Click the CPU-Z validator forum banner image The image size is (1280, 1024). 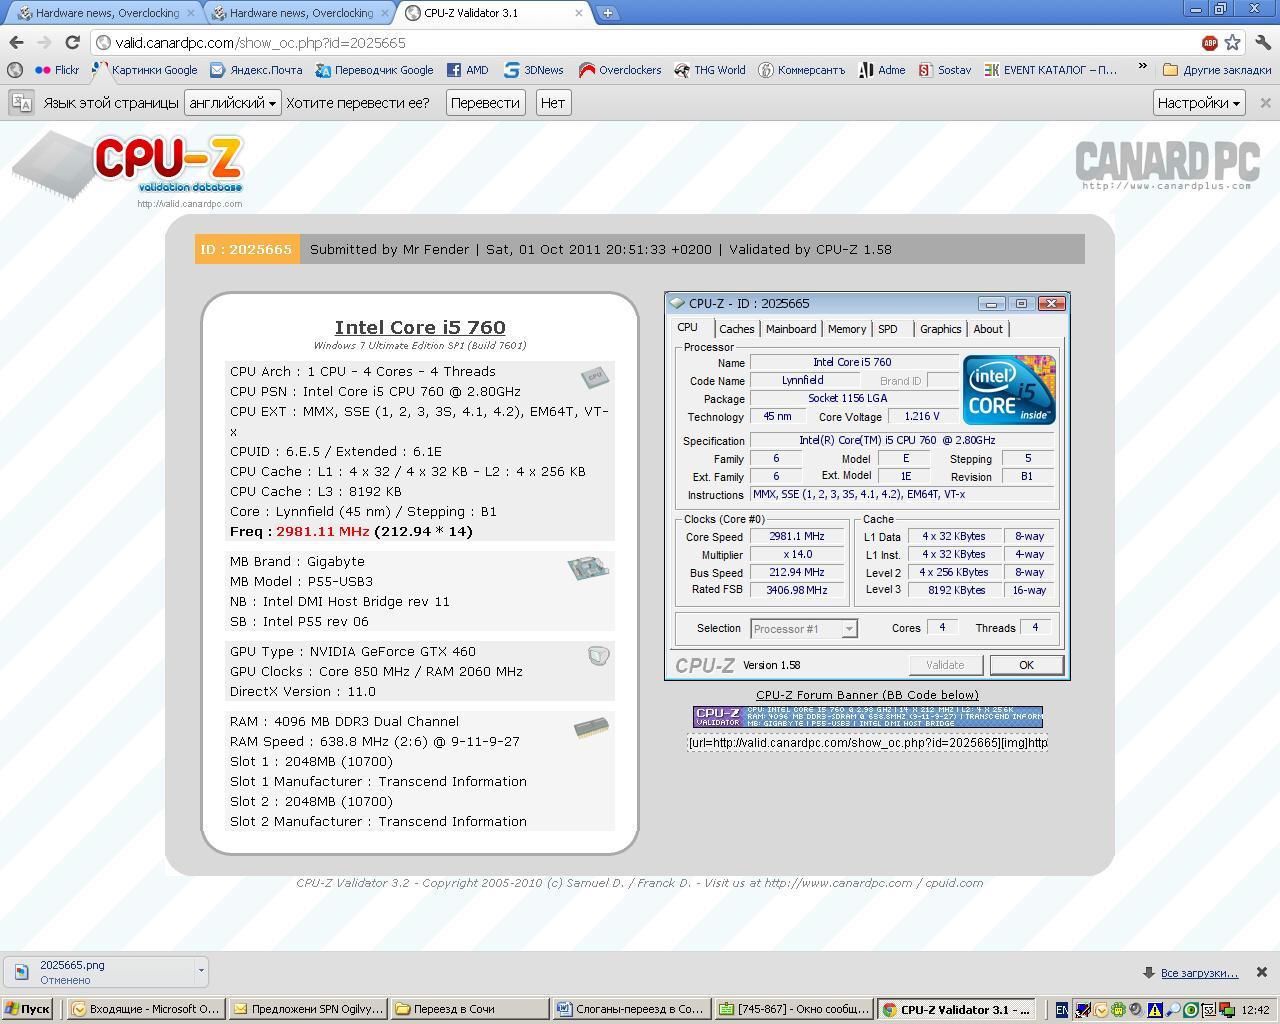(867, 717)
